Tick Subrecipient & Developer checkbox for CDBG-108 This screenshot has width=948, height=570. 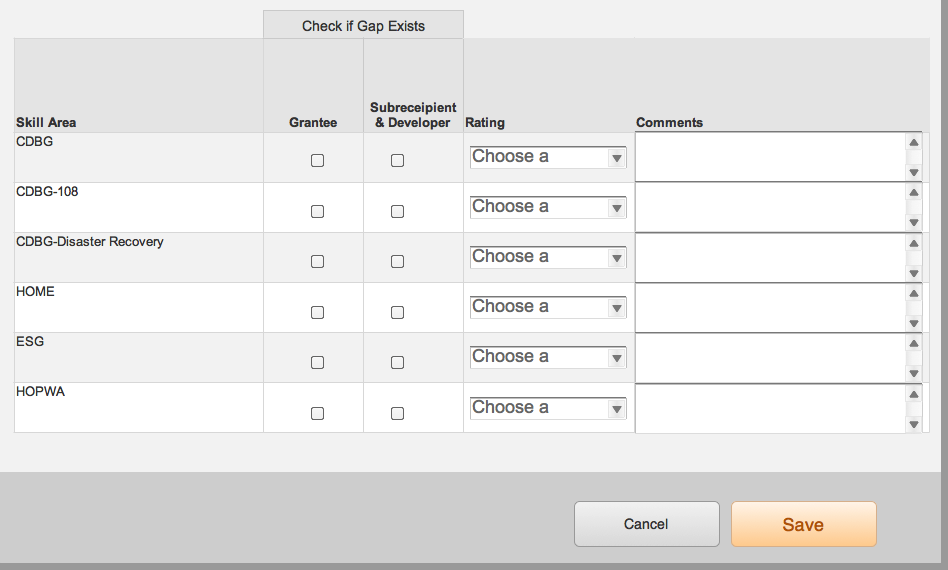(x=397, y=211)
